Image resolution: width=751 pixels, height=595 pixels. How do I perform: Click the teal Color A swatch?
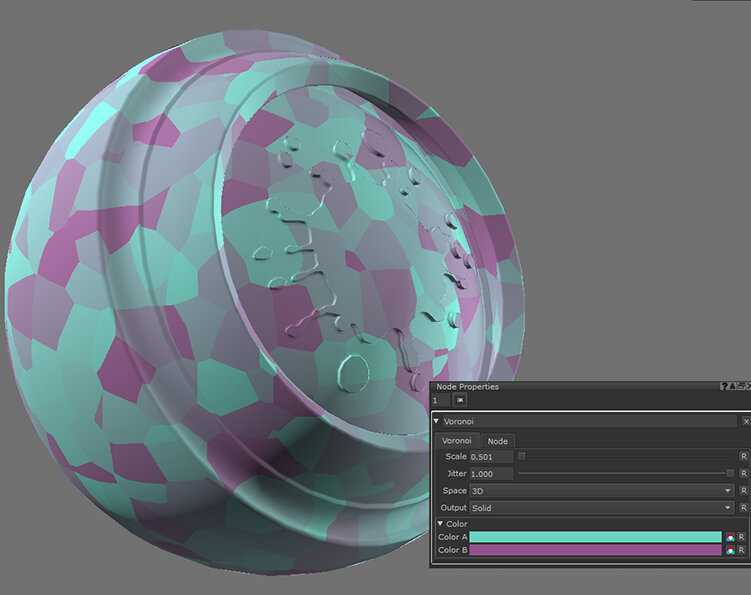[x=595, y=537]
